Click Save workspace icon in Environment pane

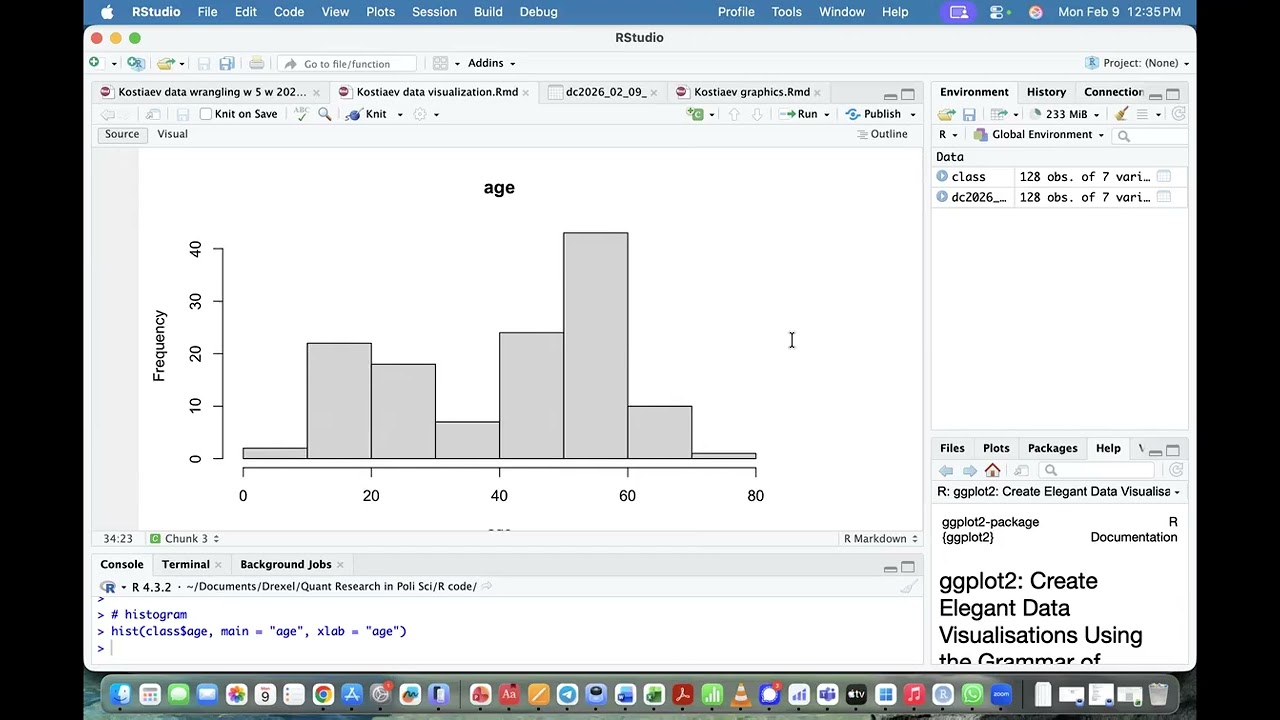(969, 114)
